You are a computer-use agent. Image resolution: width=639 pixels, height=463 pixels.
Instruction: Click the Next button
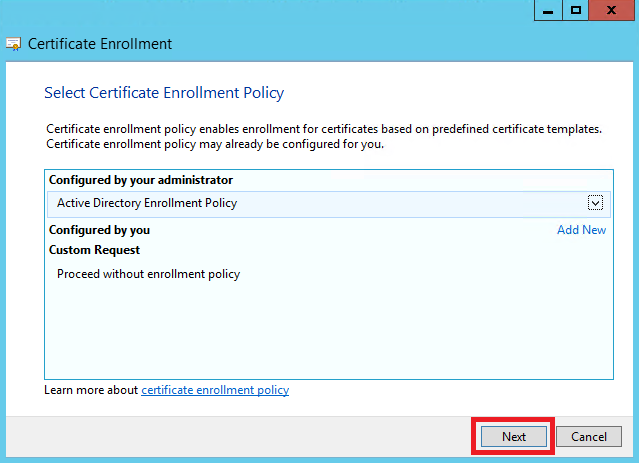pyautogui.click(x=513, y=437)
